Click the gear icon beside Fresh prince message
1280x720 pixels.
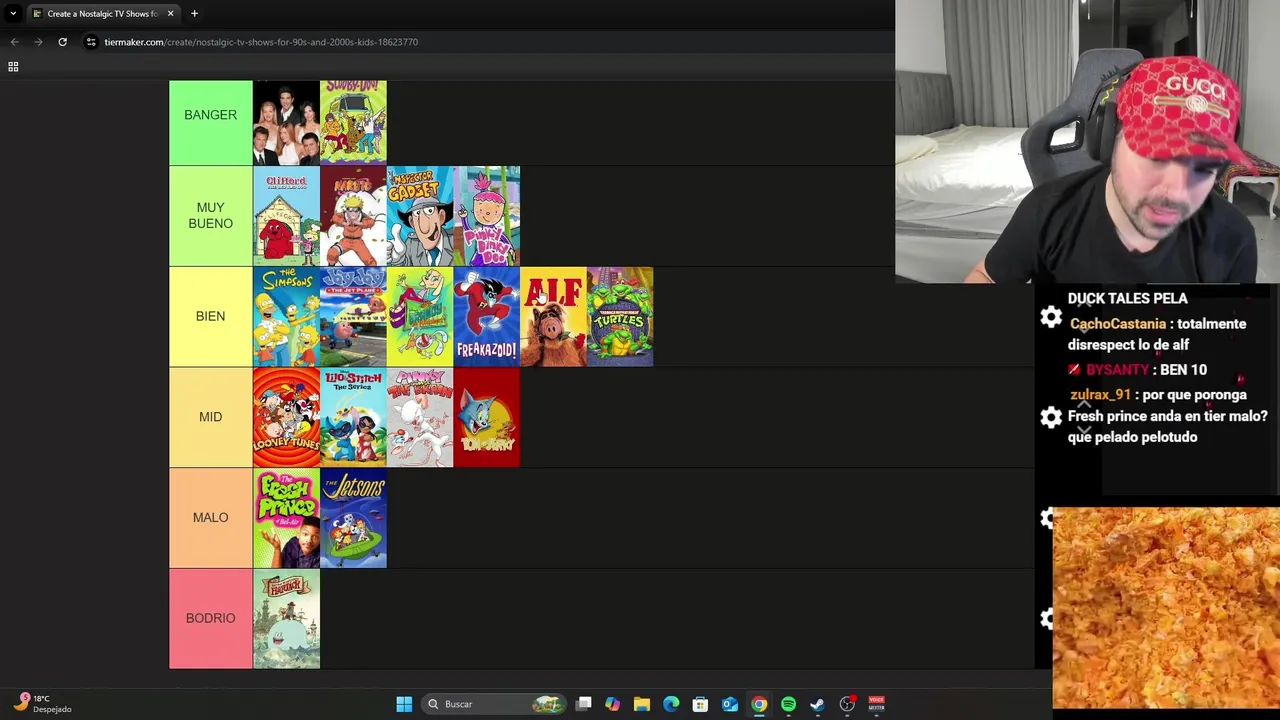pyautogui.click(x=1051, y=418)
